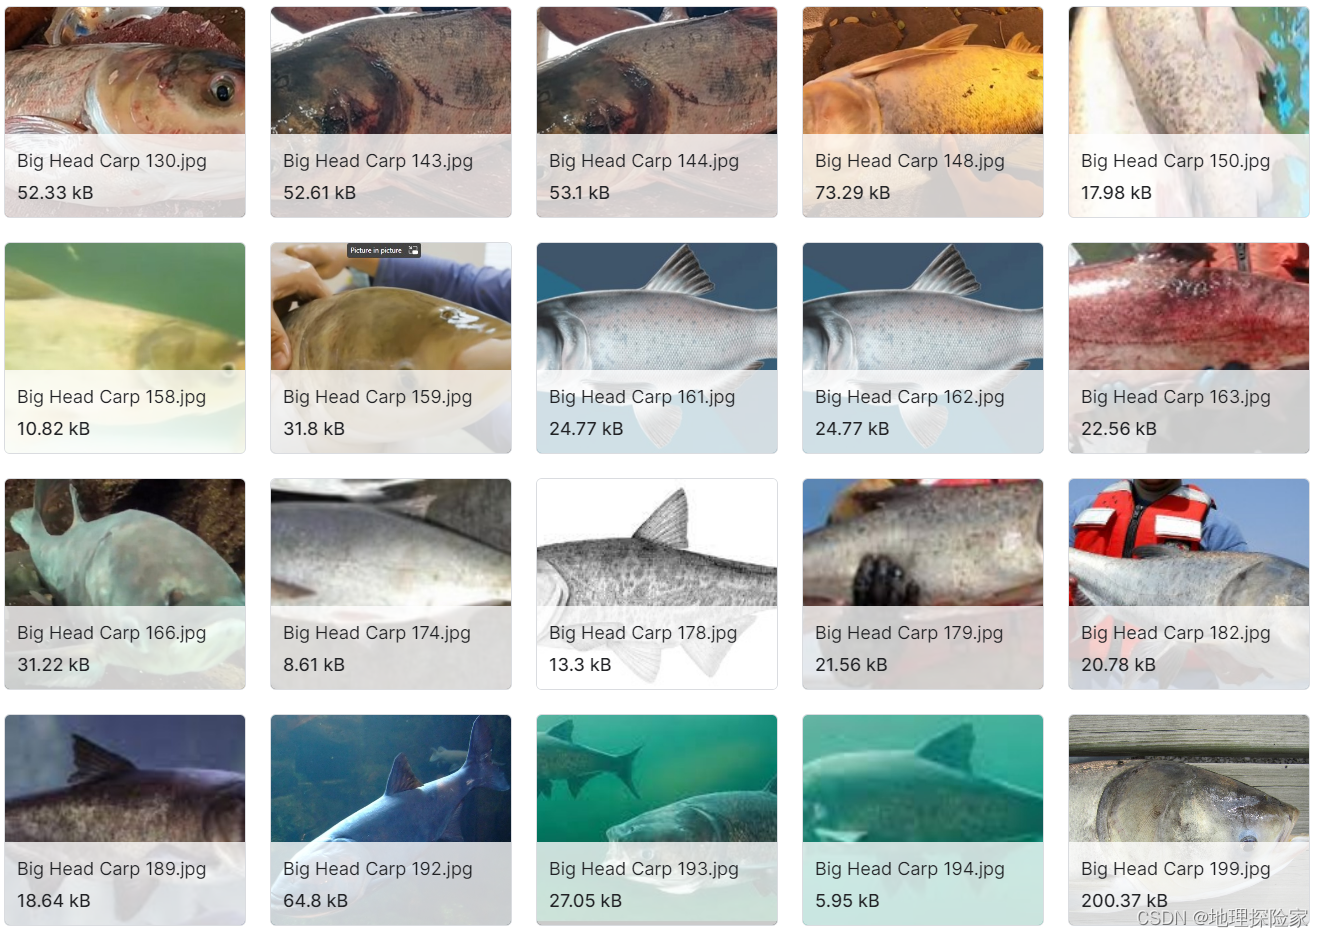Viewport: 1323px width, 937px height.
Task: Select Big Head Carp 182.jpg life-vest photo
Action: tap(1189, 584)
